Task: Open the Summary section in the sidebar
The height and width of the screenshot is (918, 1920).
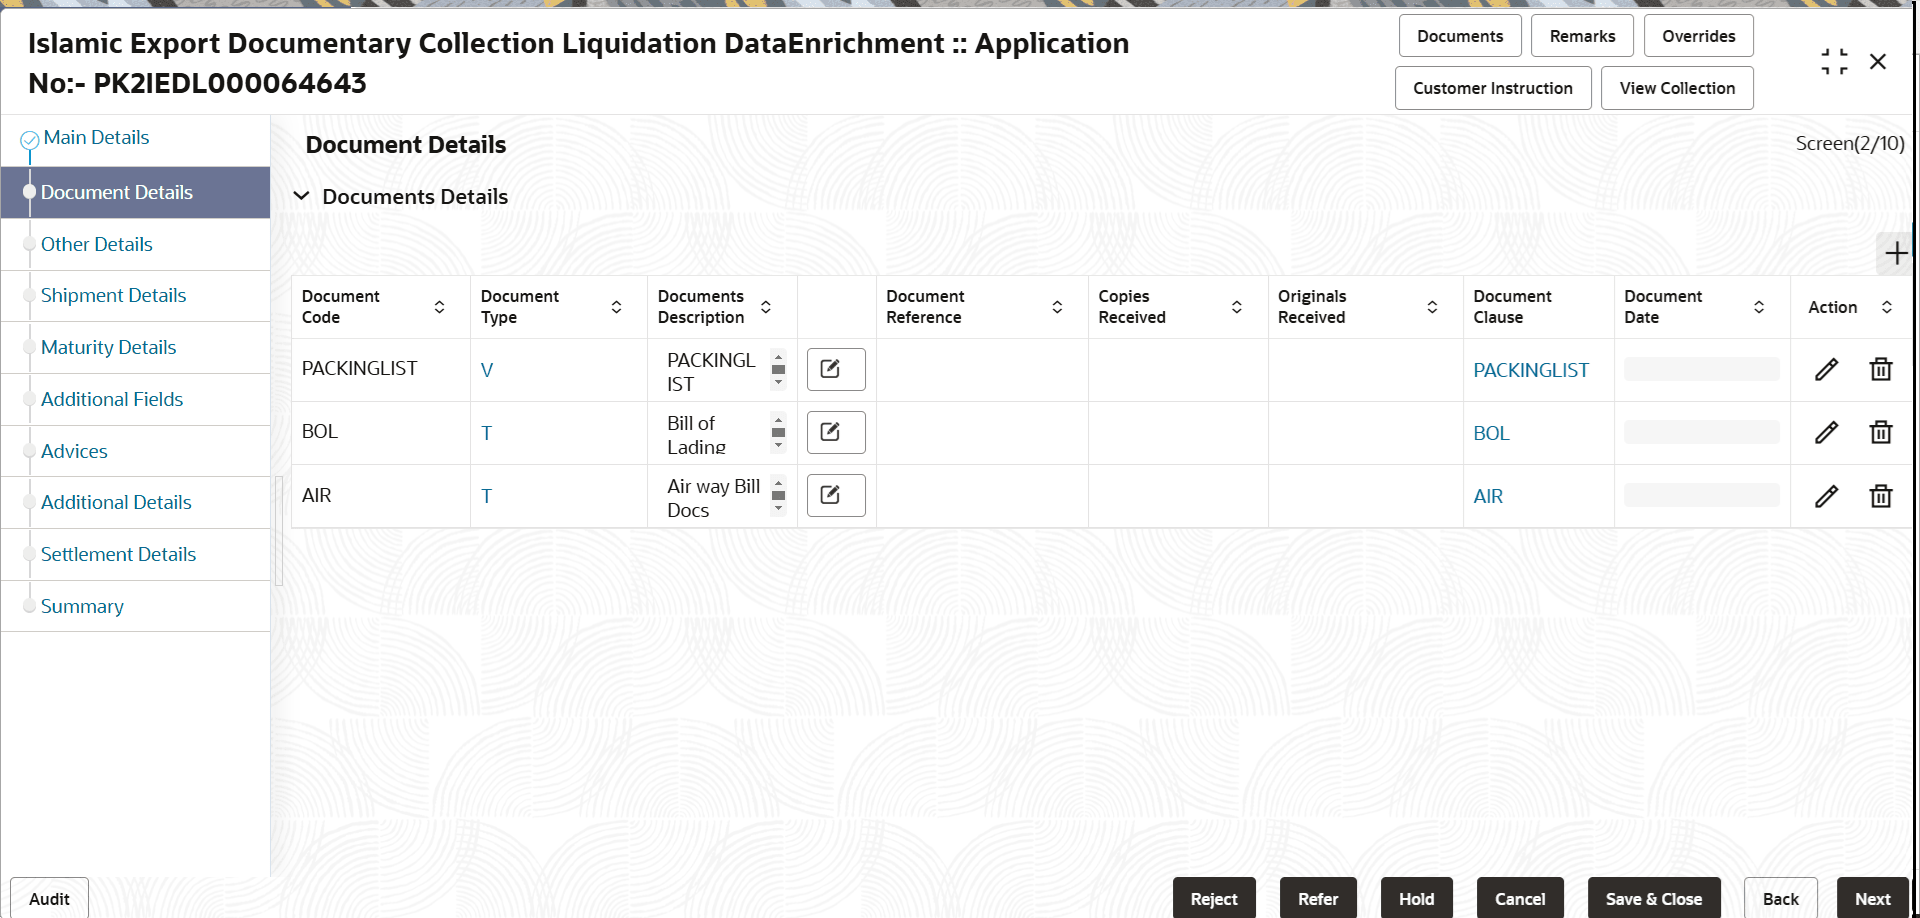Action: tap(82, 606)
